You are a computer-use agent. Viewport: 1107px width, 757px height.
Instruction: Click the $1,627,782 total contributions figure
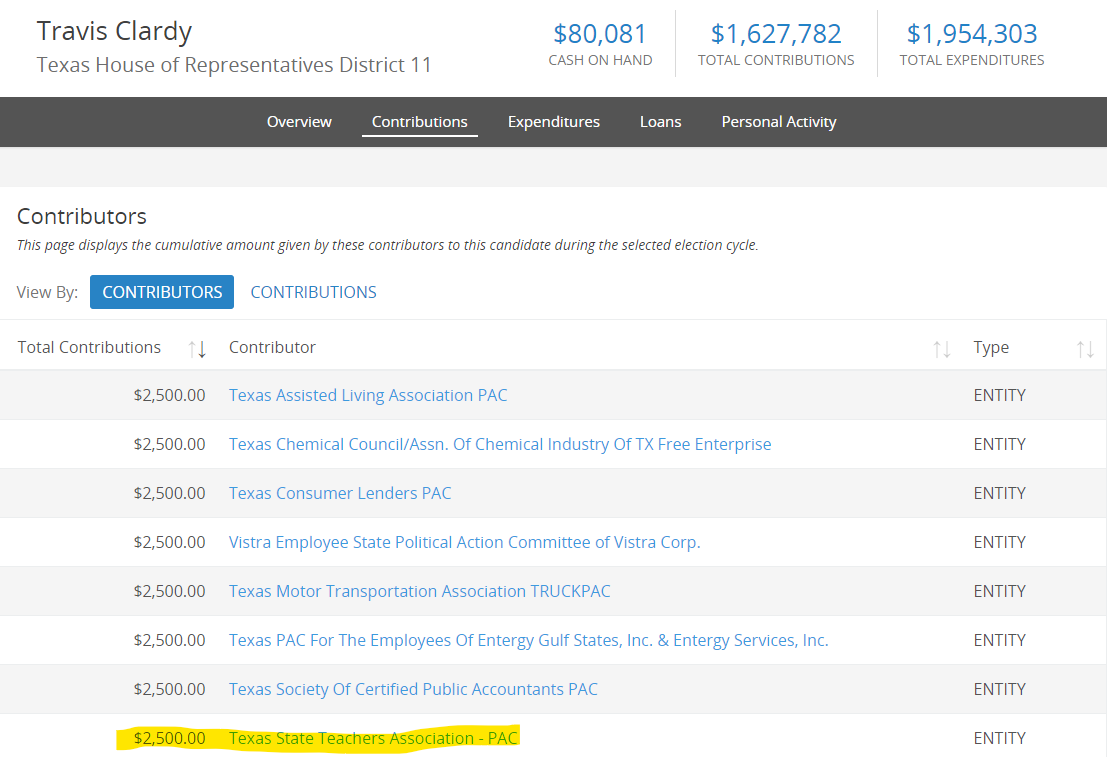776,34
